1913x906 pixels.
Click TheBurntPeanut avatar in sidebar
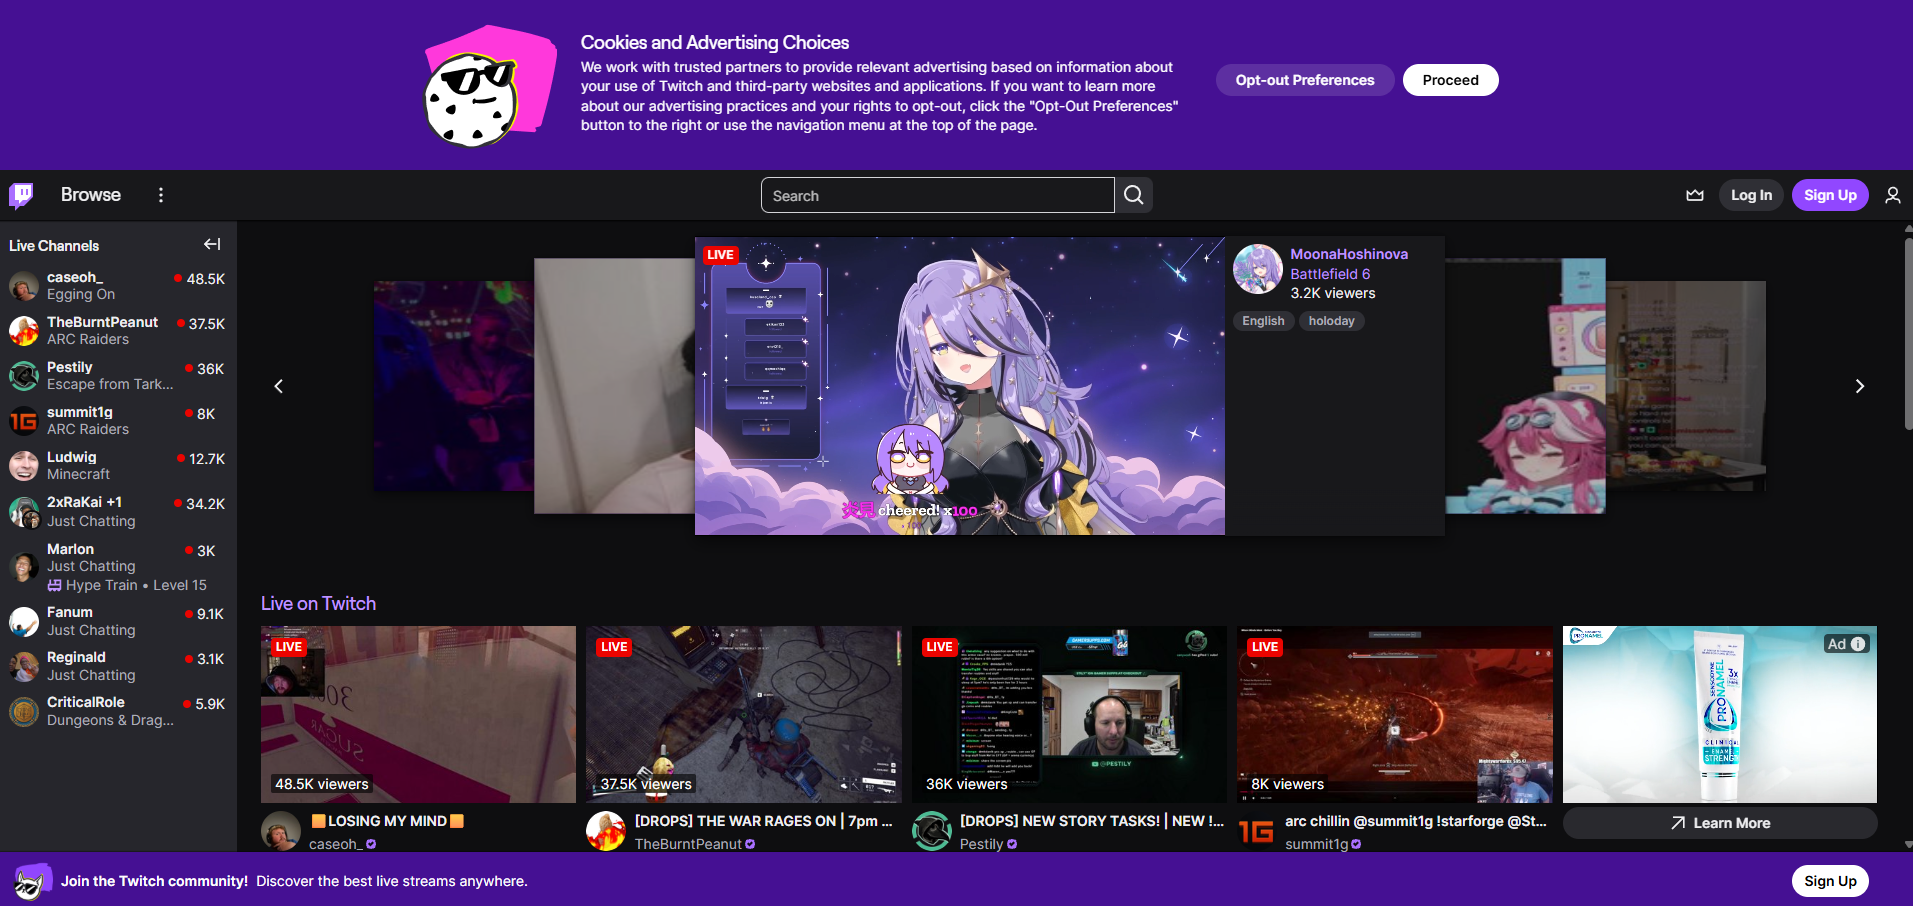24,331
